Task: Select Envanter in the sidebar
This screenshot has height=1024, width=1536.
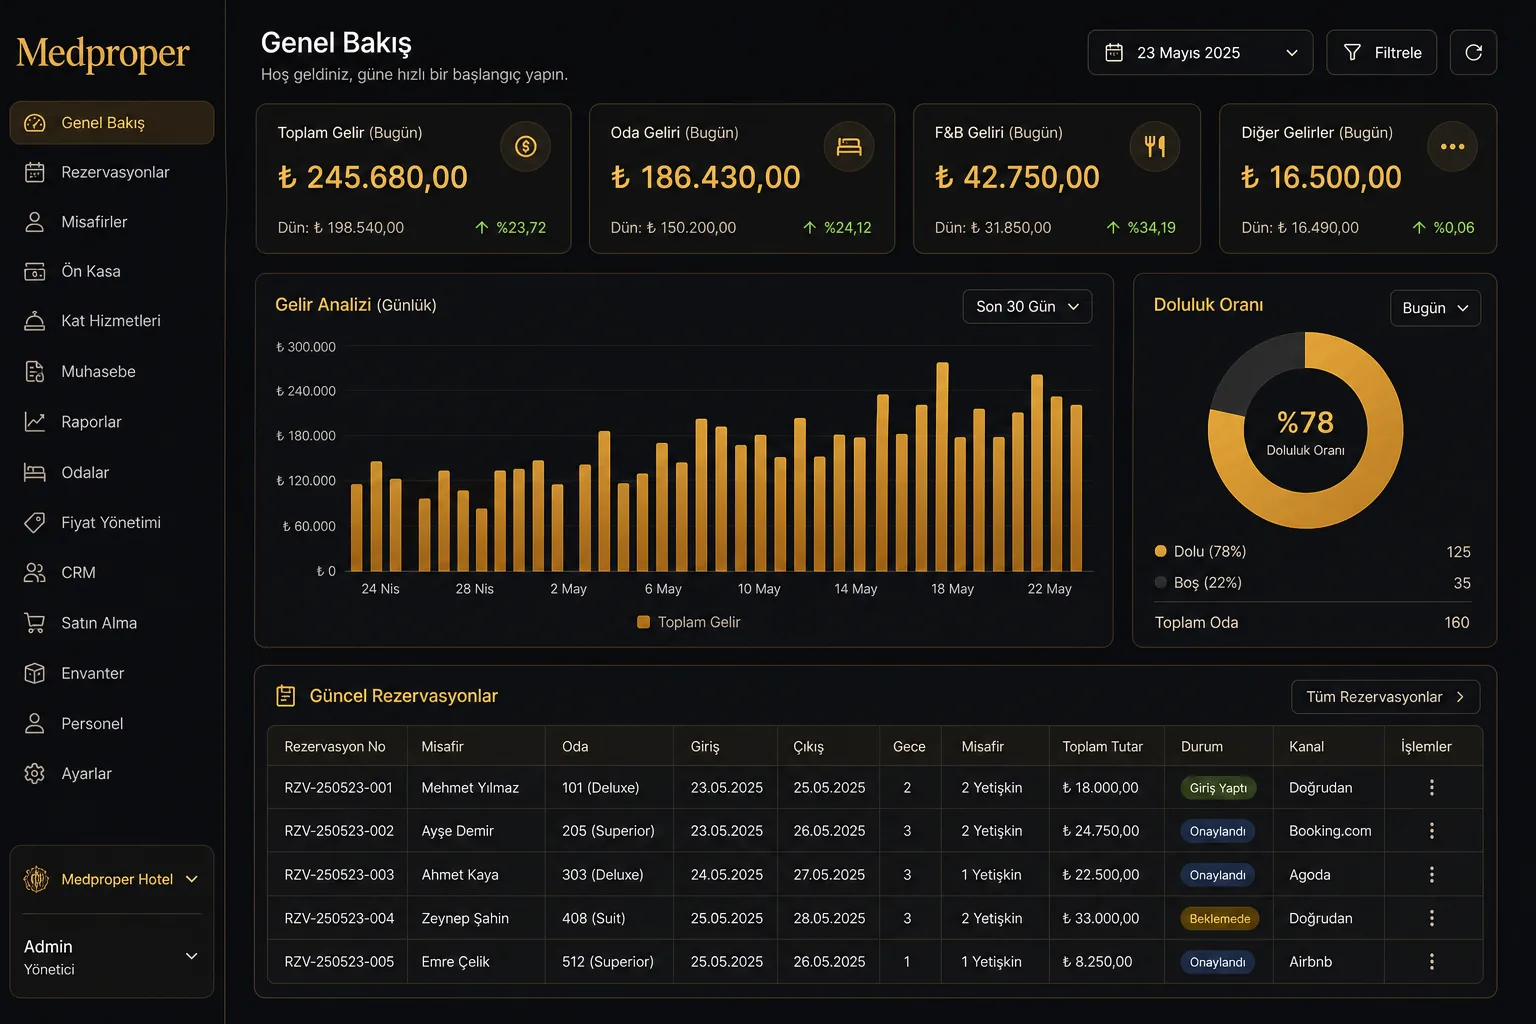Action: click(x=112, y=673)
